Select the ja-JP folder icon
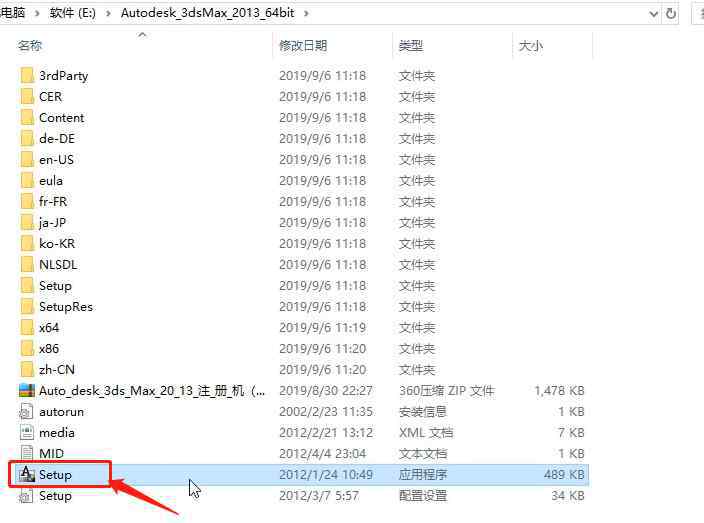 (x=27, y=223)
